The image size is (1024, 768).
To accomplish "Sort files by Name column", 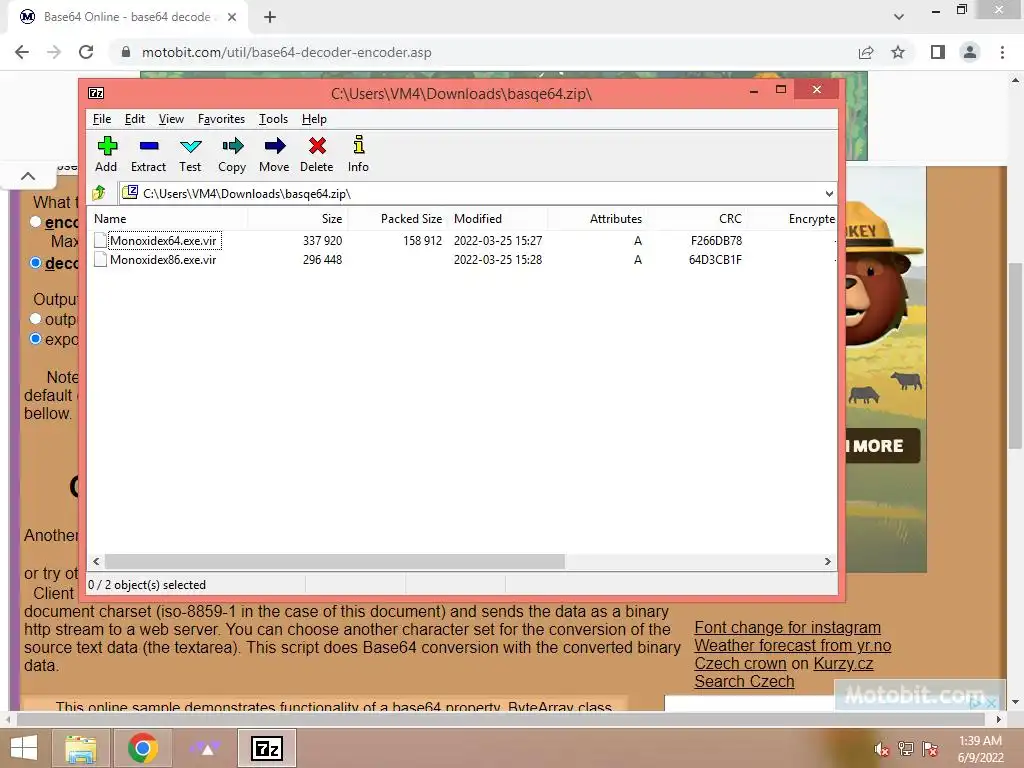I will (x=167, y=219).
